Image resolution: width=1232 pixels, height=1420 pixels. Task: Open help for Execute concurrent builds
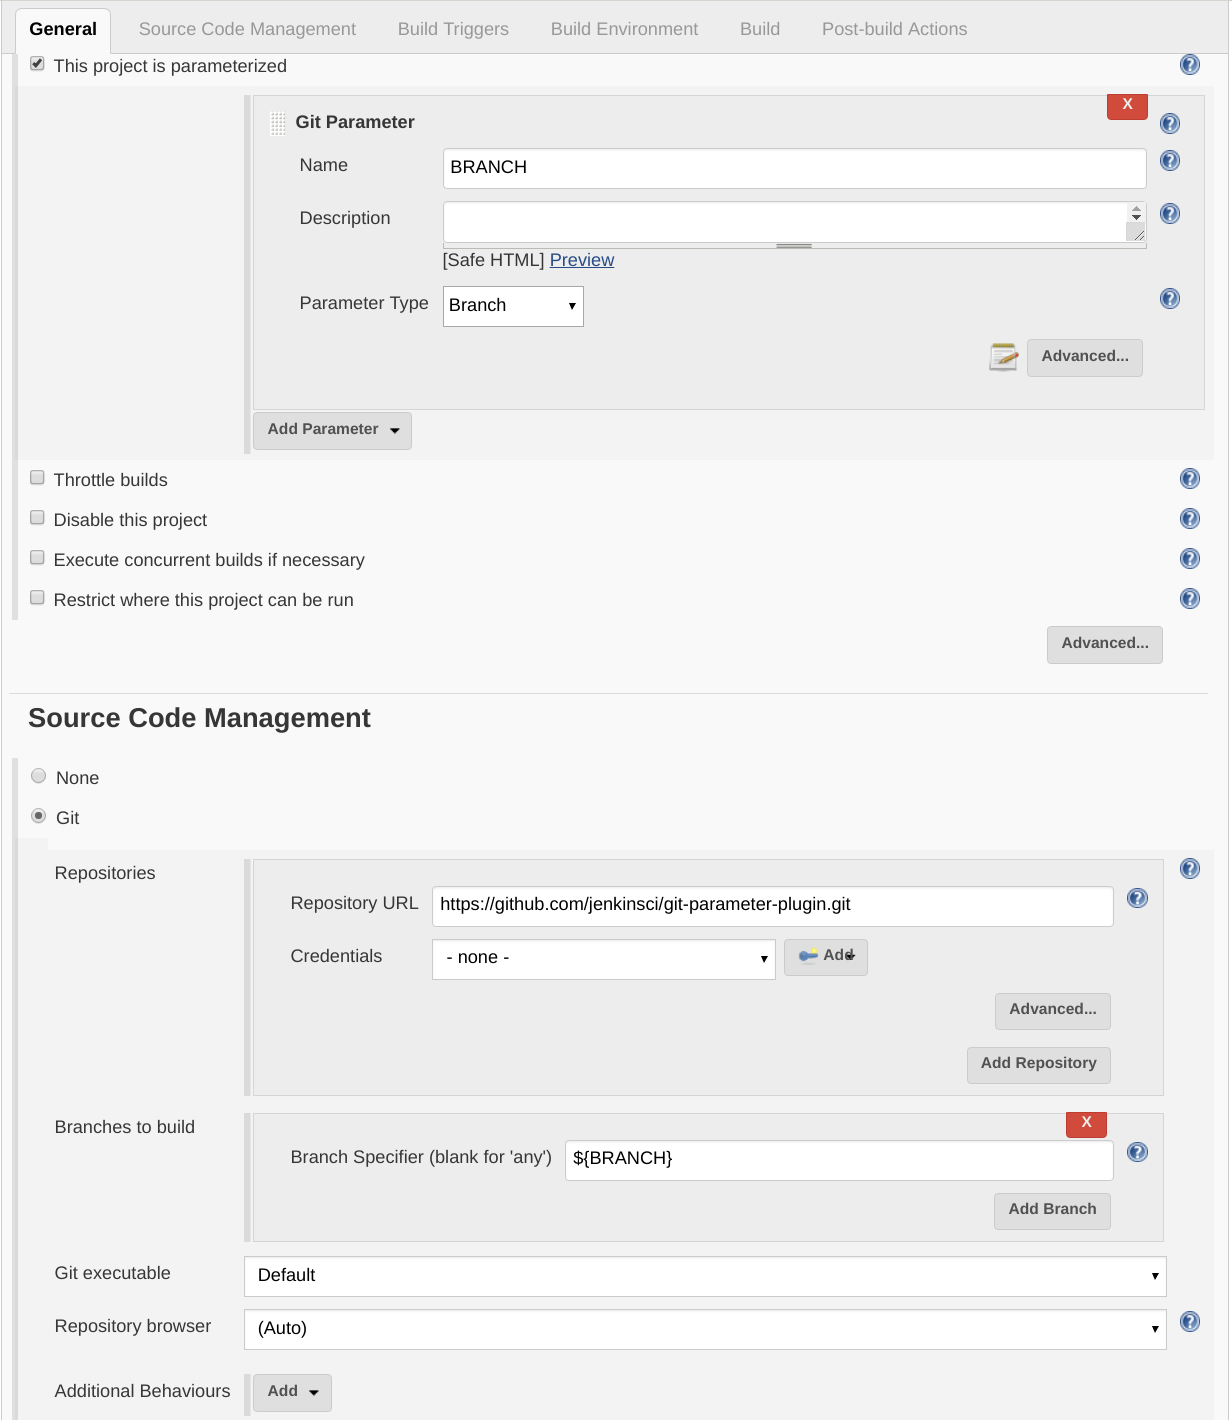[x=1190, y=559]
